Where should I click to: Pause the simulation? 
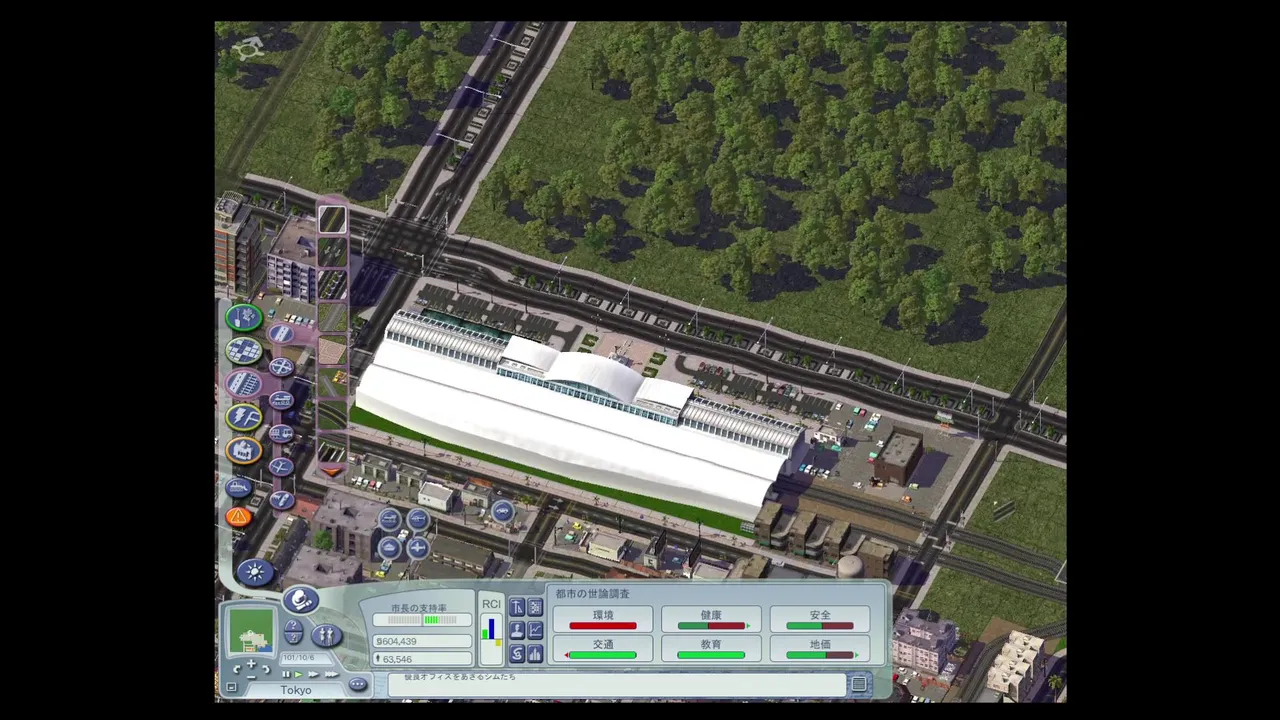[x=285, y=674]
